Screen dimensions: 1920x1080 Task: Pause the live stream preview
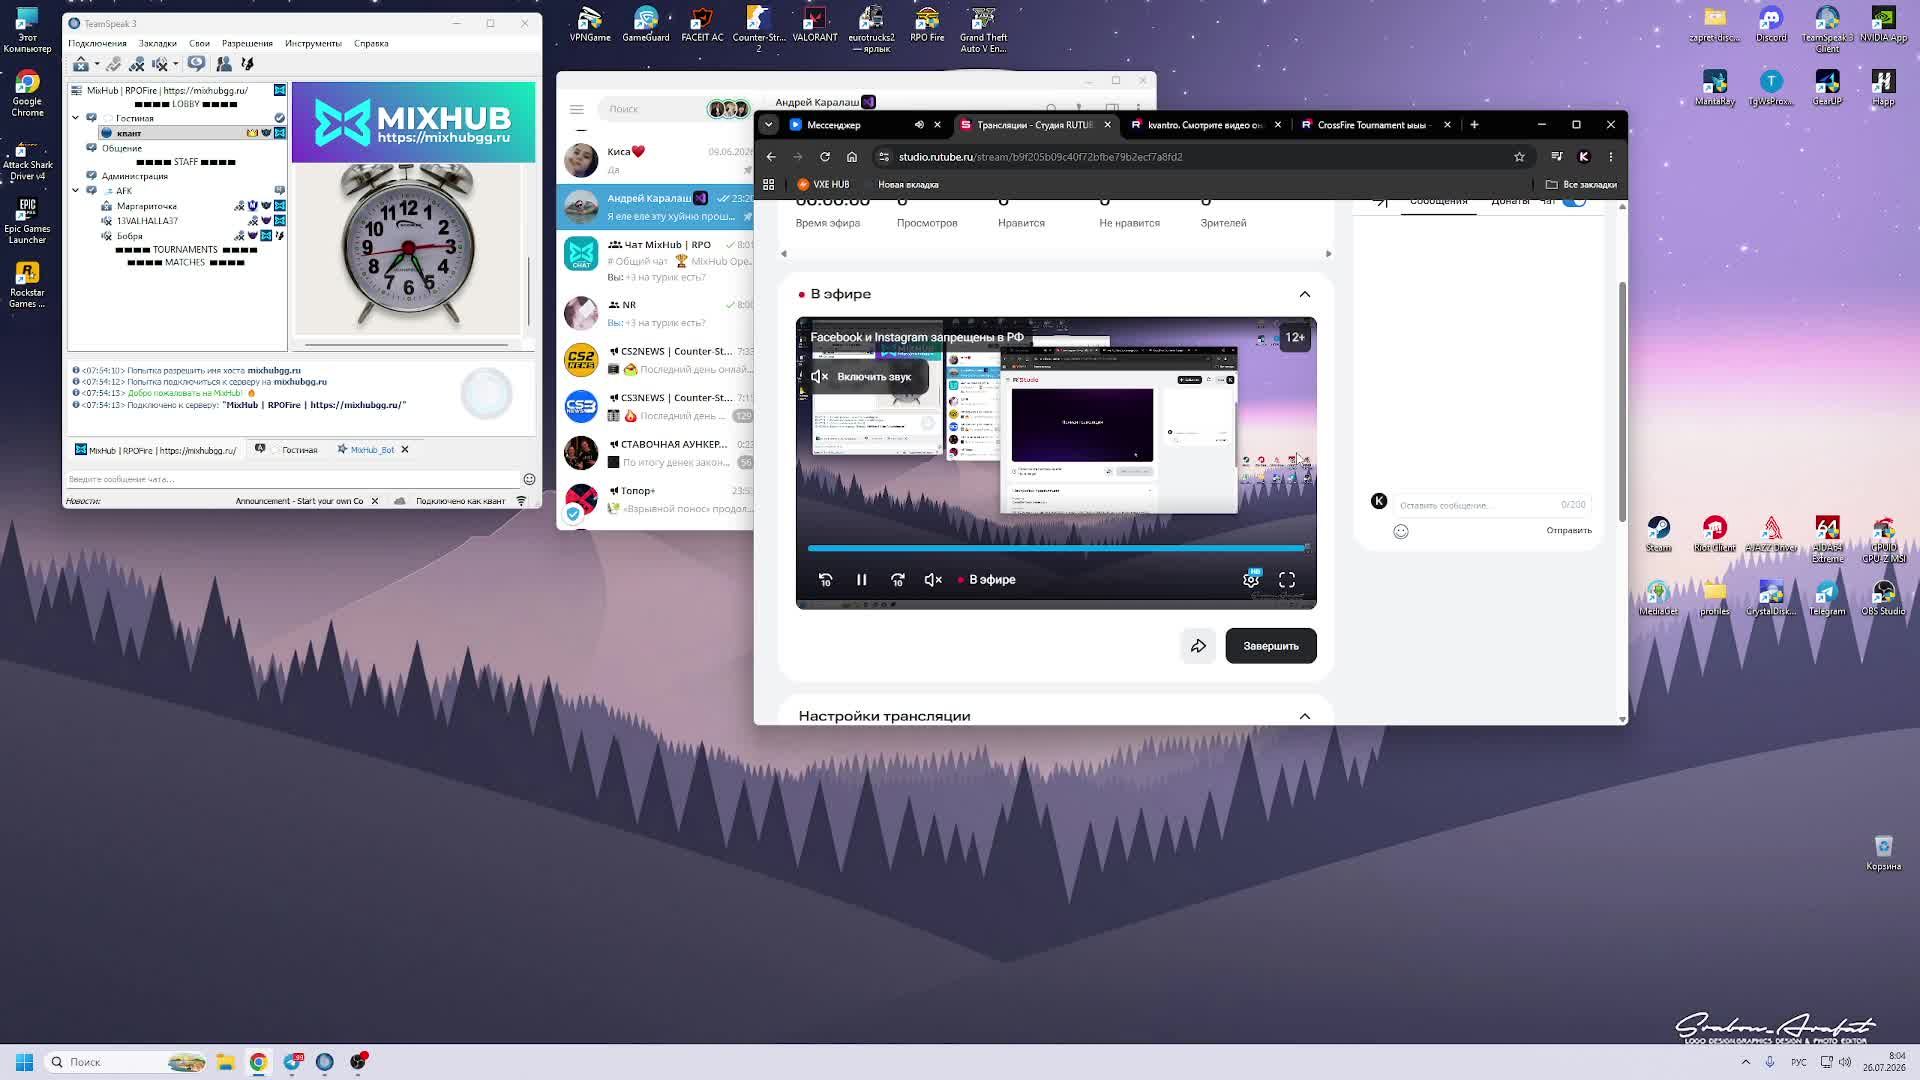(x=861, y=580)
